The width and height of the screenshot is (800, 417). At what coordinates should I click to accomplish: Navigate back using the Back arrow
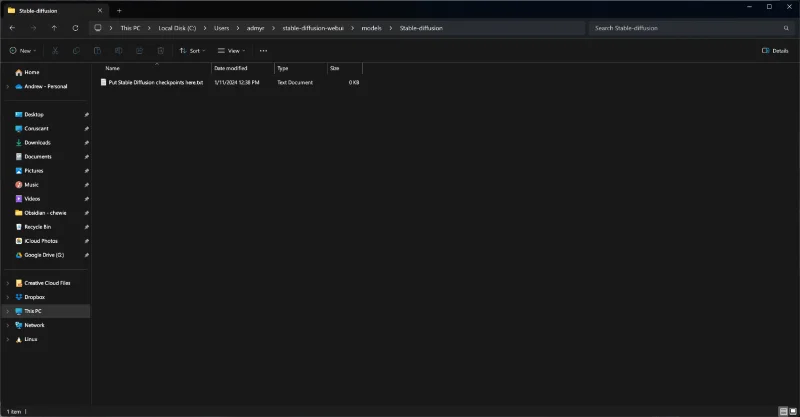point(12,28)
